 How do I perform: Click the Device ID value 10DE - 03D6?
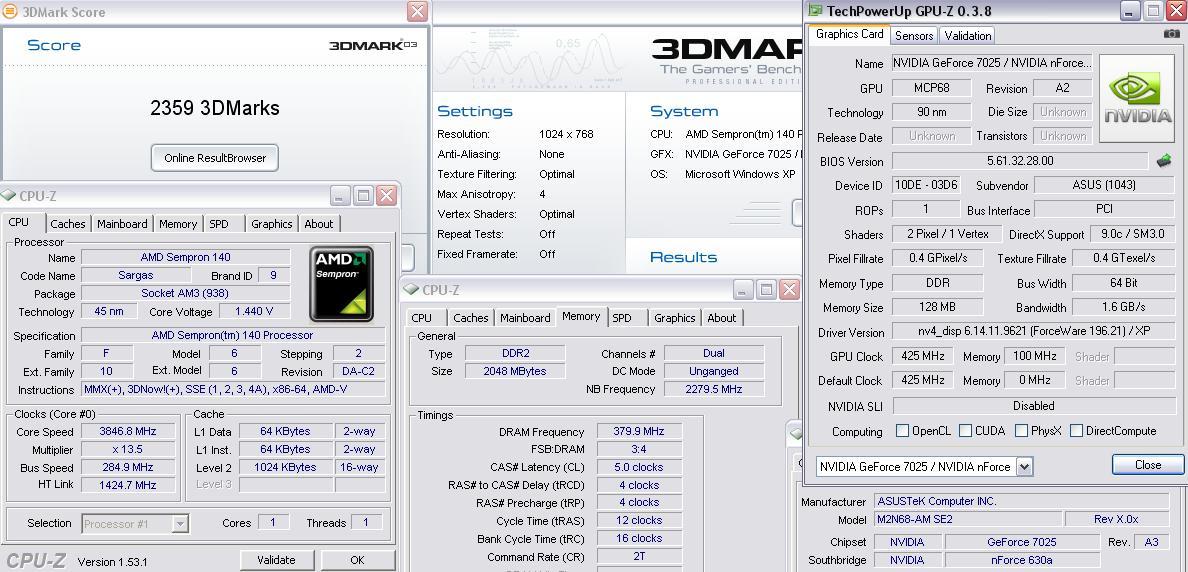click(926, 185)
